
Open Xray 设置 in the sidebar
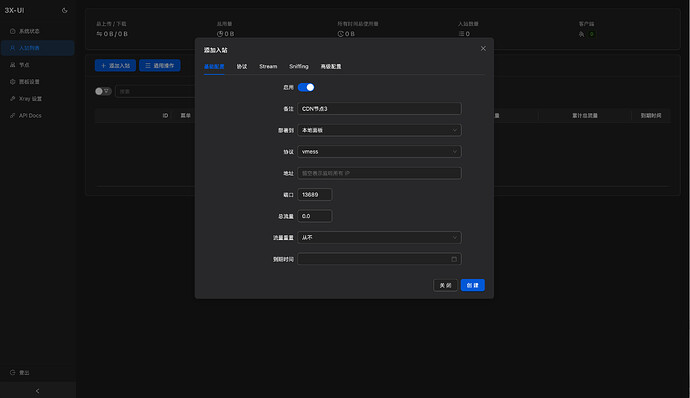(x=37, y=99)
